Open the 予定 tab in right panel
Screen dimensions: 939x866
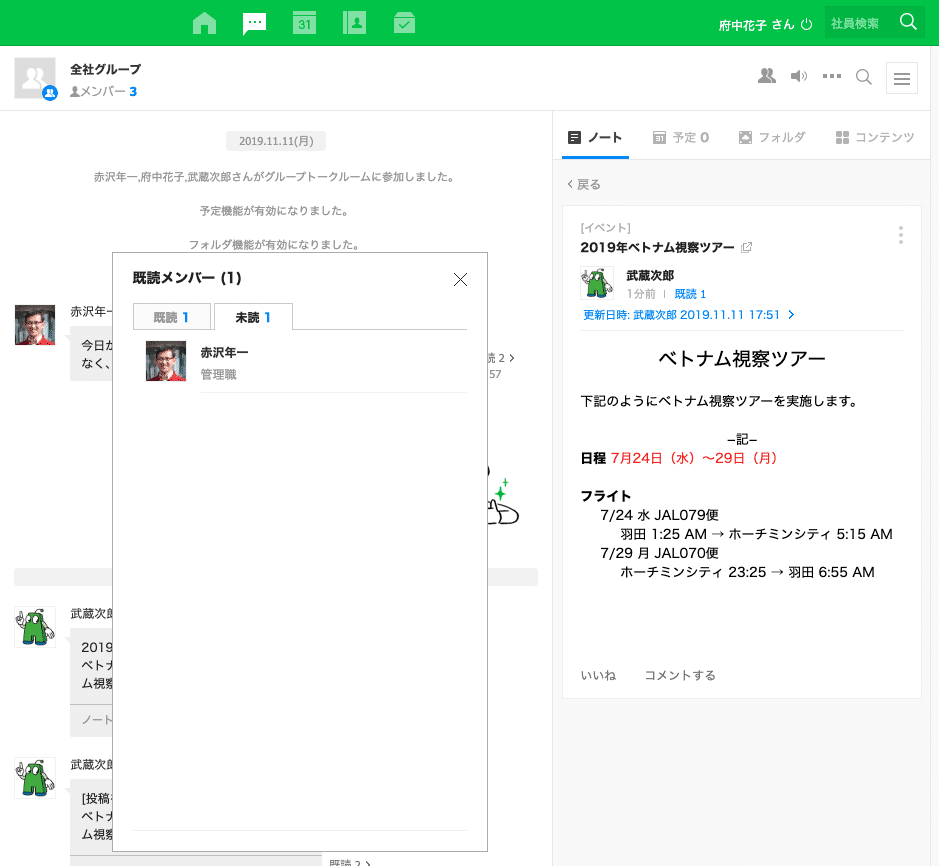(x=680, y=137)
